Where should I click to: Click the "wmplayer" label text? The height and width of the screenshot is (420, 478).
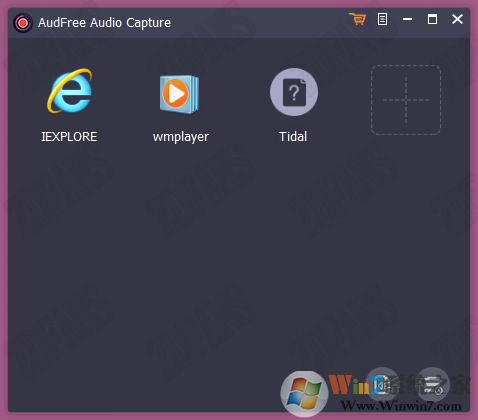click(181, 137)
